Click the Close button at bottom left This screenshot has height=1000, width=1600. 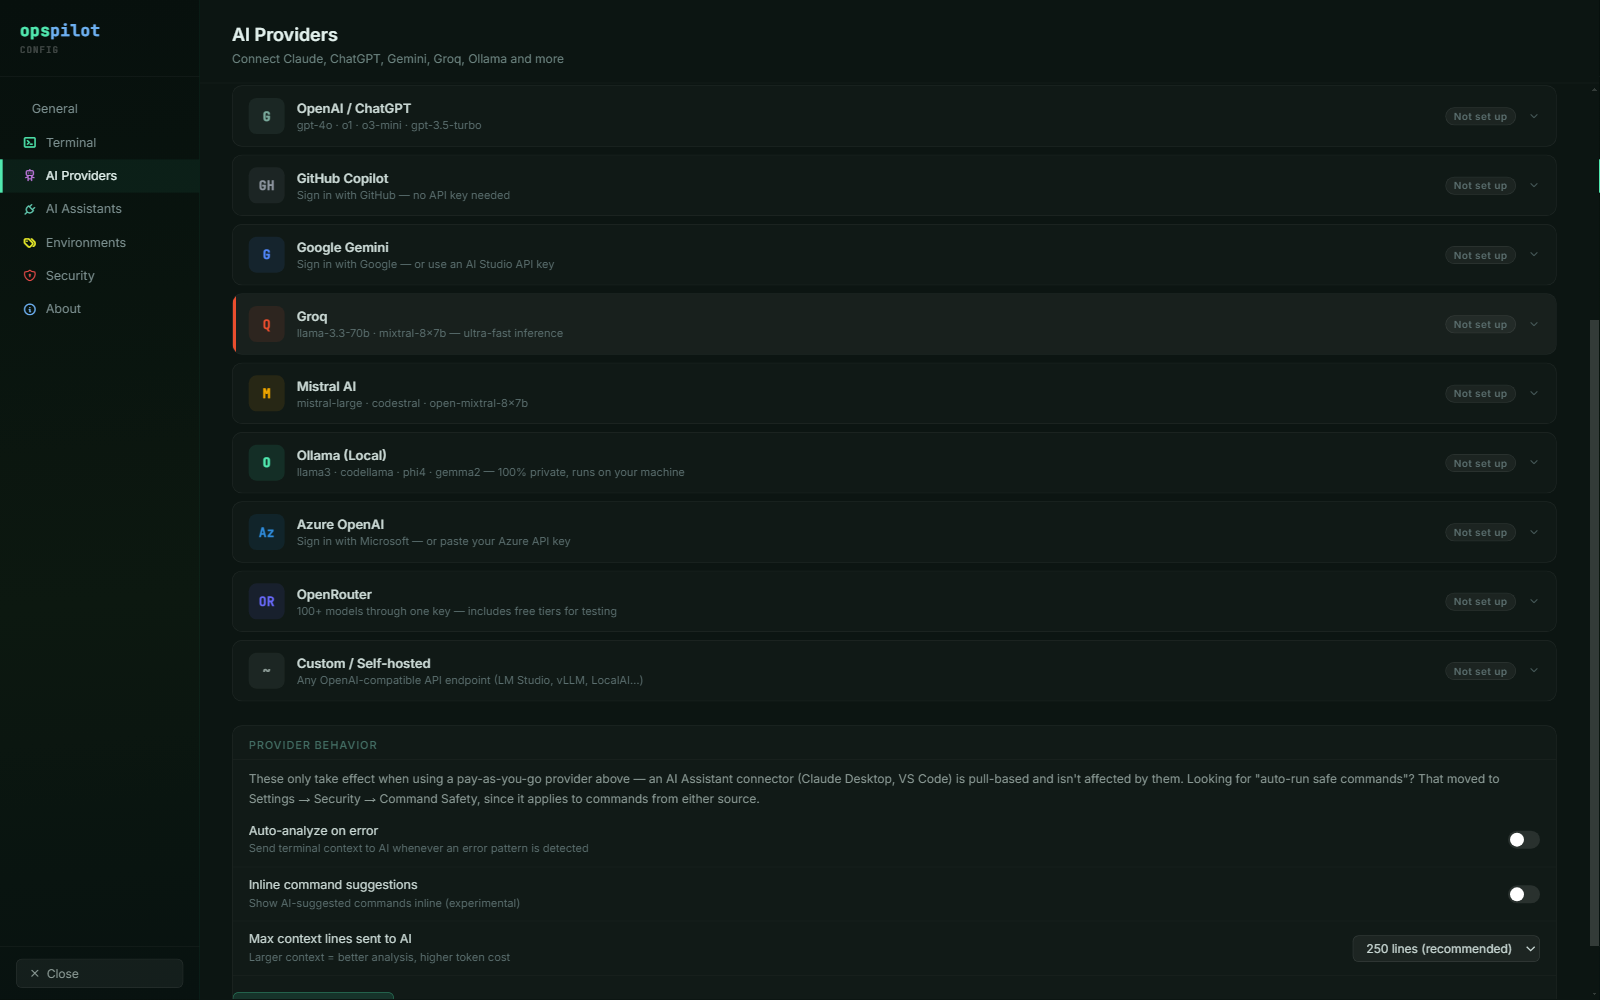99,974
